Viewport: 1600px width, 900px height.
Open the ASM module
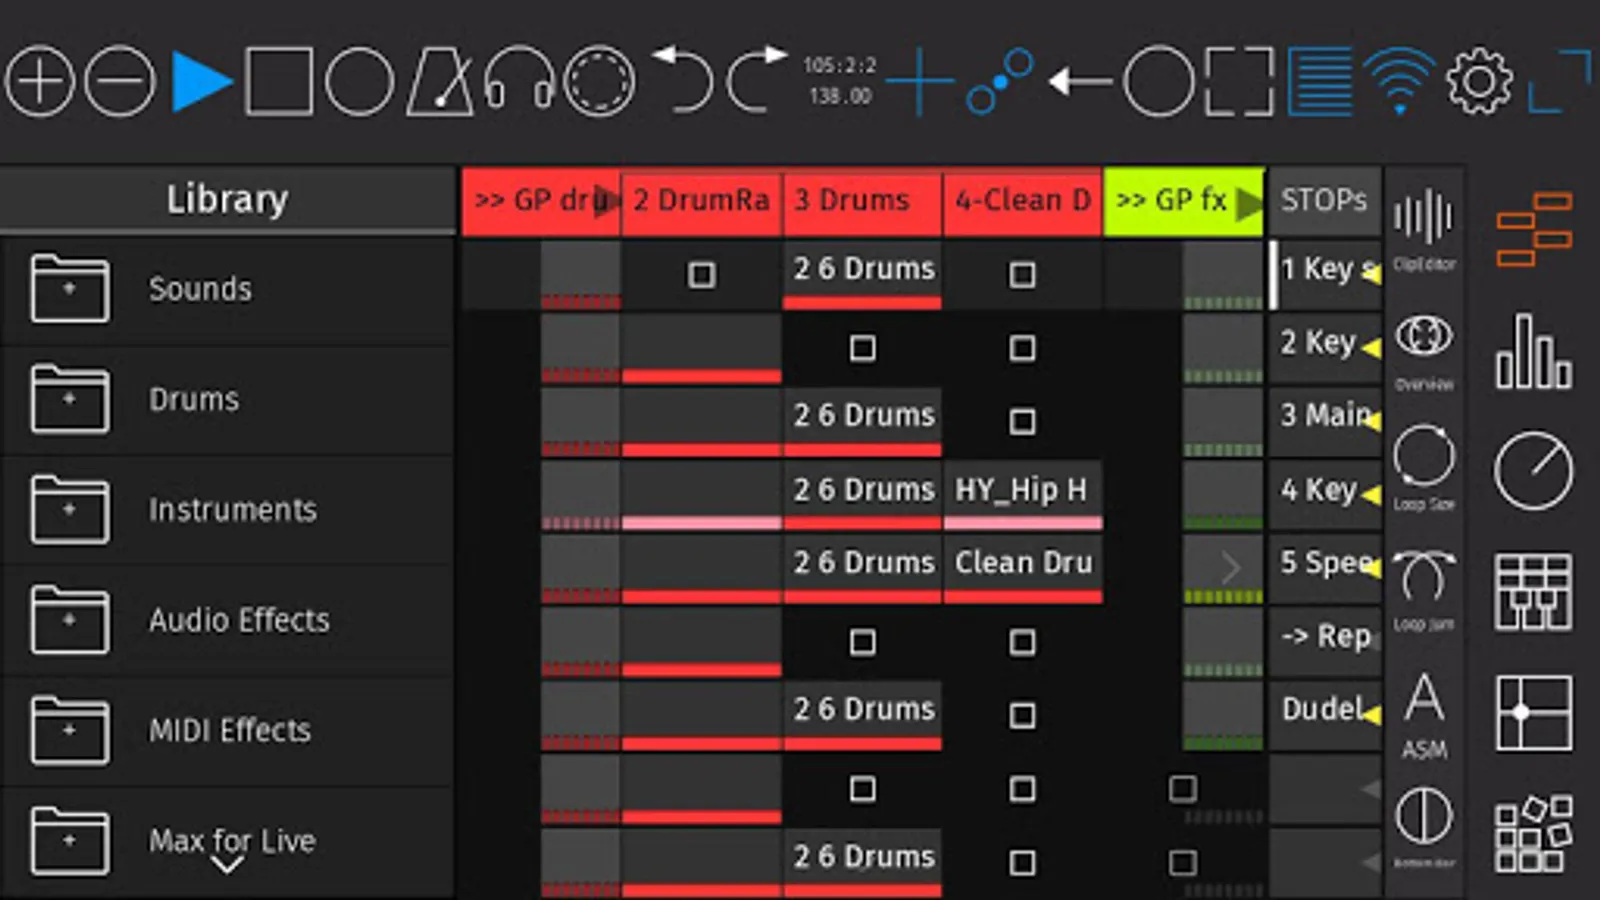click(x=1424, y=715)
